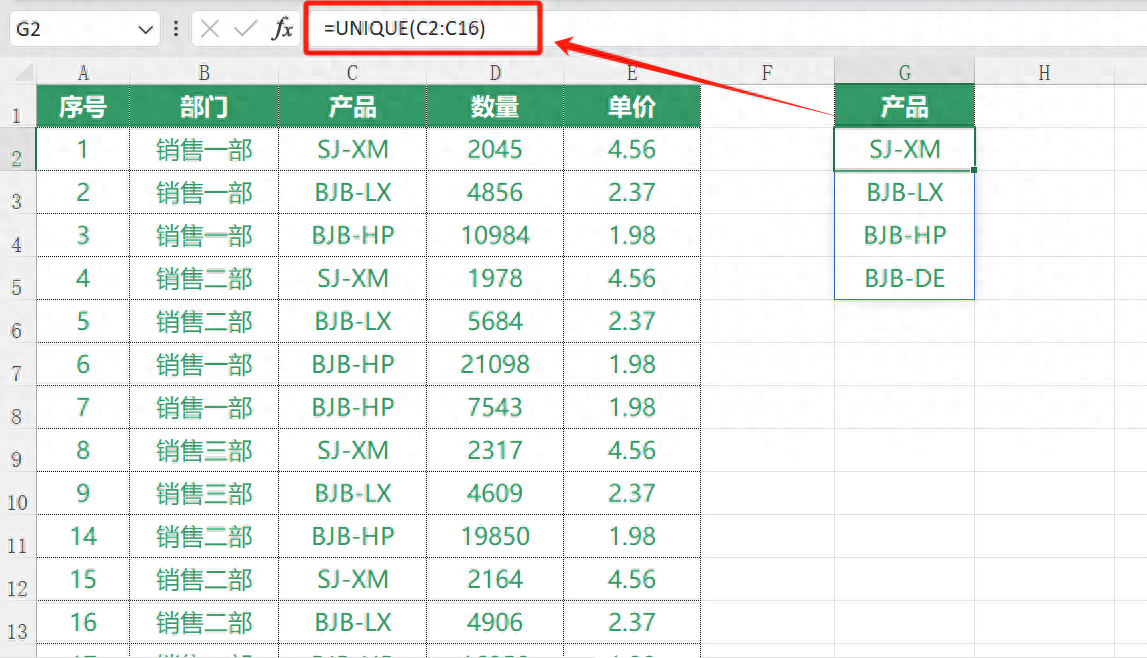Click product cell BJB-HP in row 11
This screenshot has width=1147, height=658.
353,537
